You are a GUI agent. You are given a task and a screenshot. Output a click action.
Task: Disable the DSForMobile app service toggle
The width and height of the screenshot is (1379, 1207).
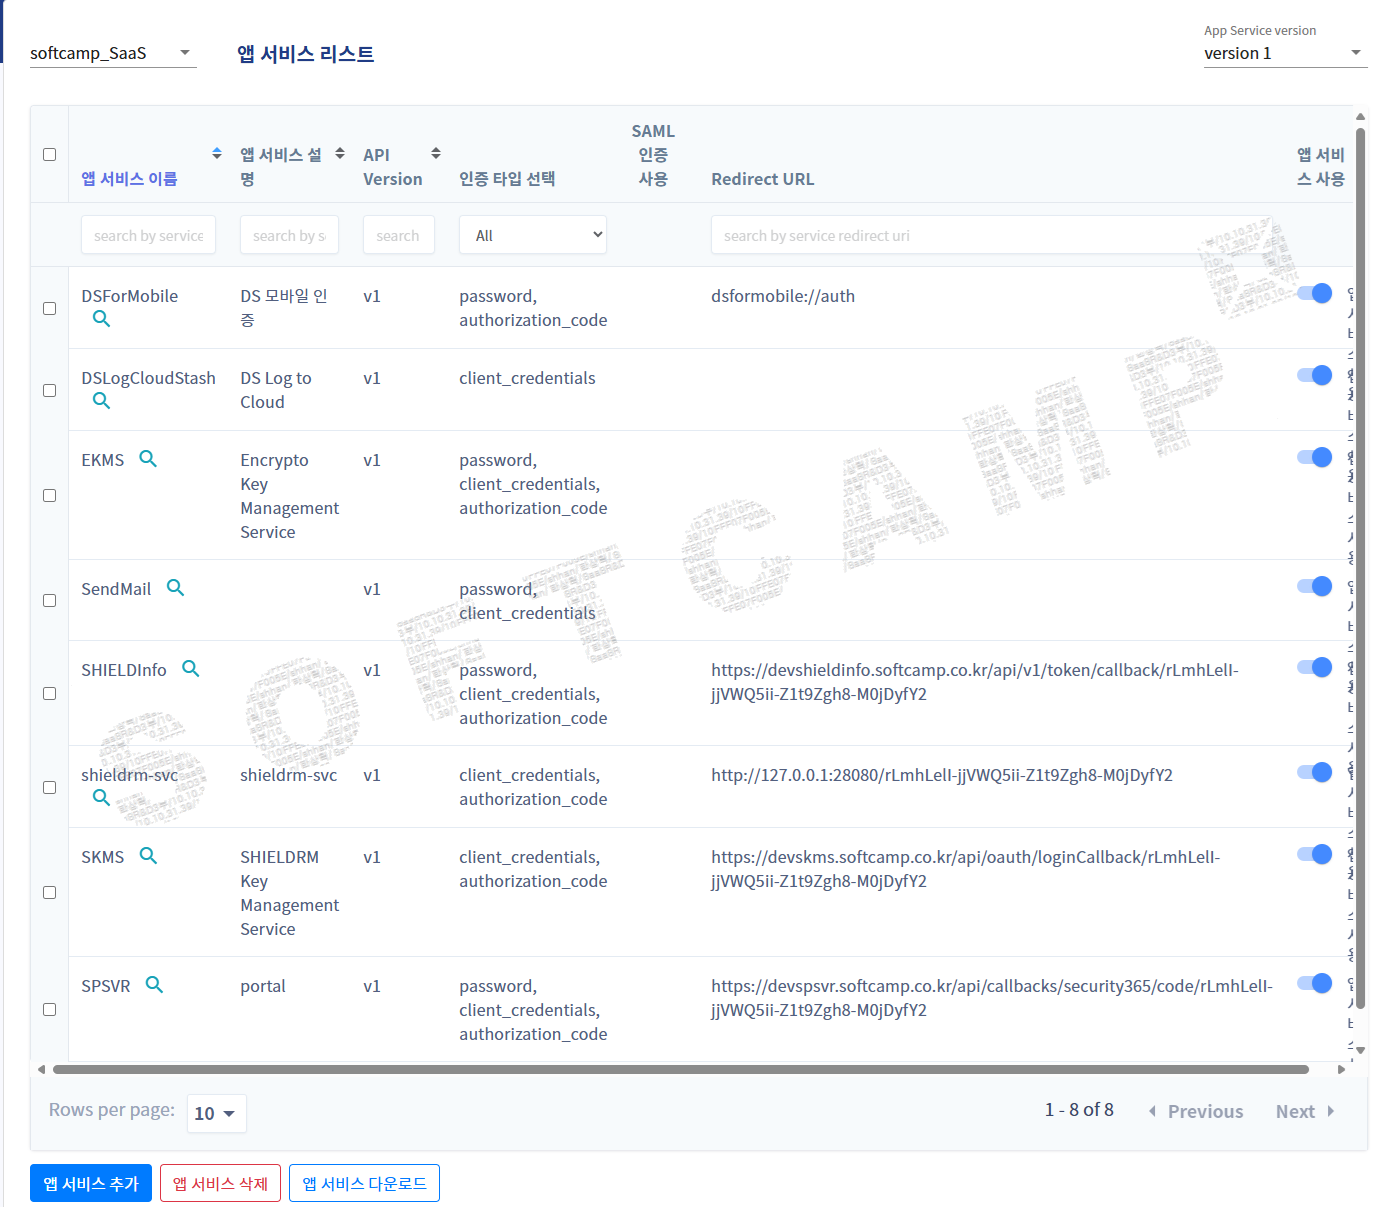pyautogui.click(x=1314, y=294)
